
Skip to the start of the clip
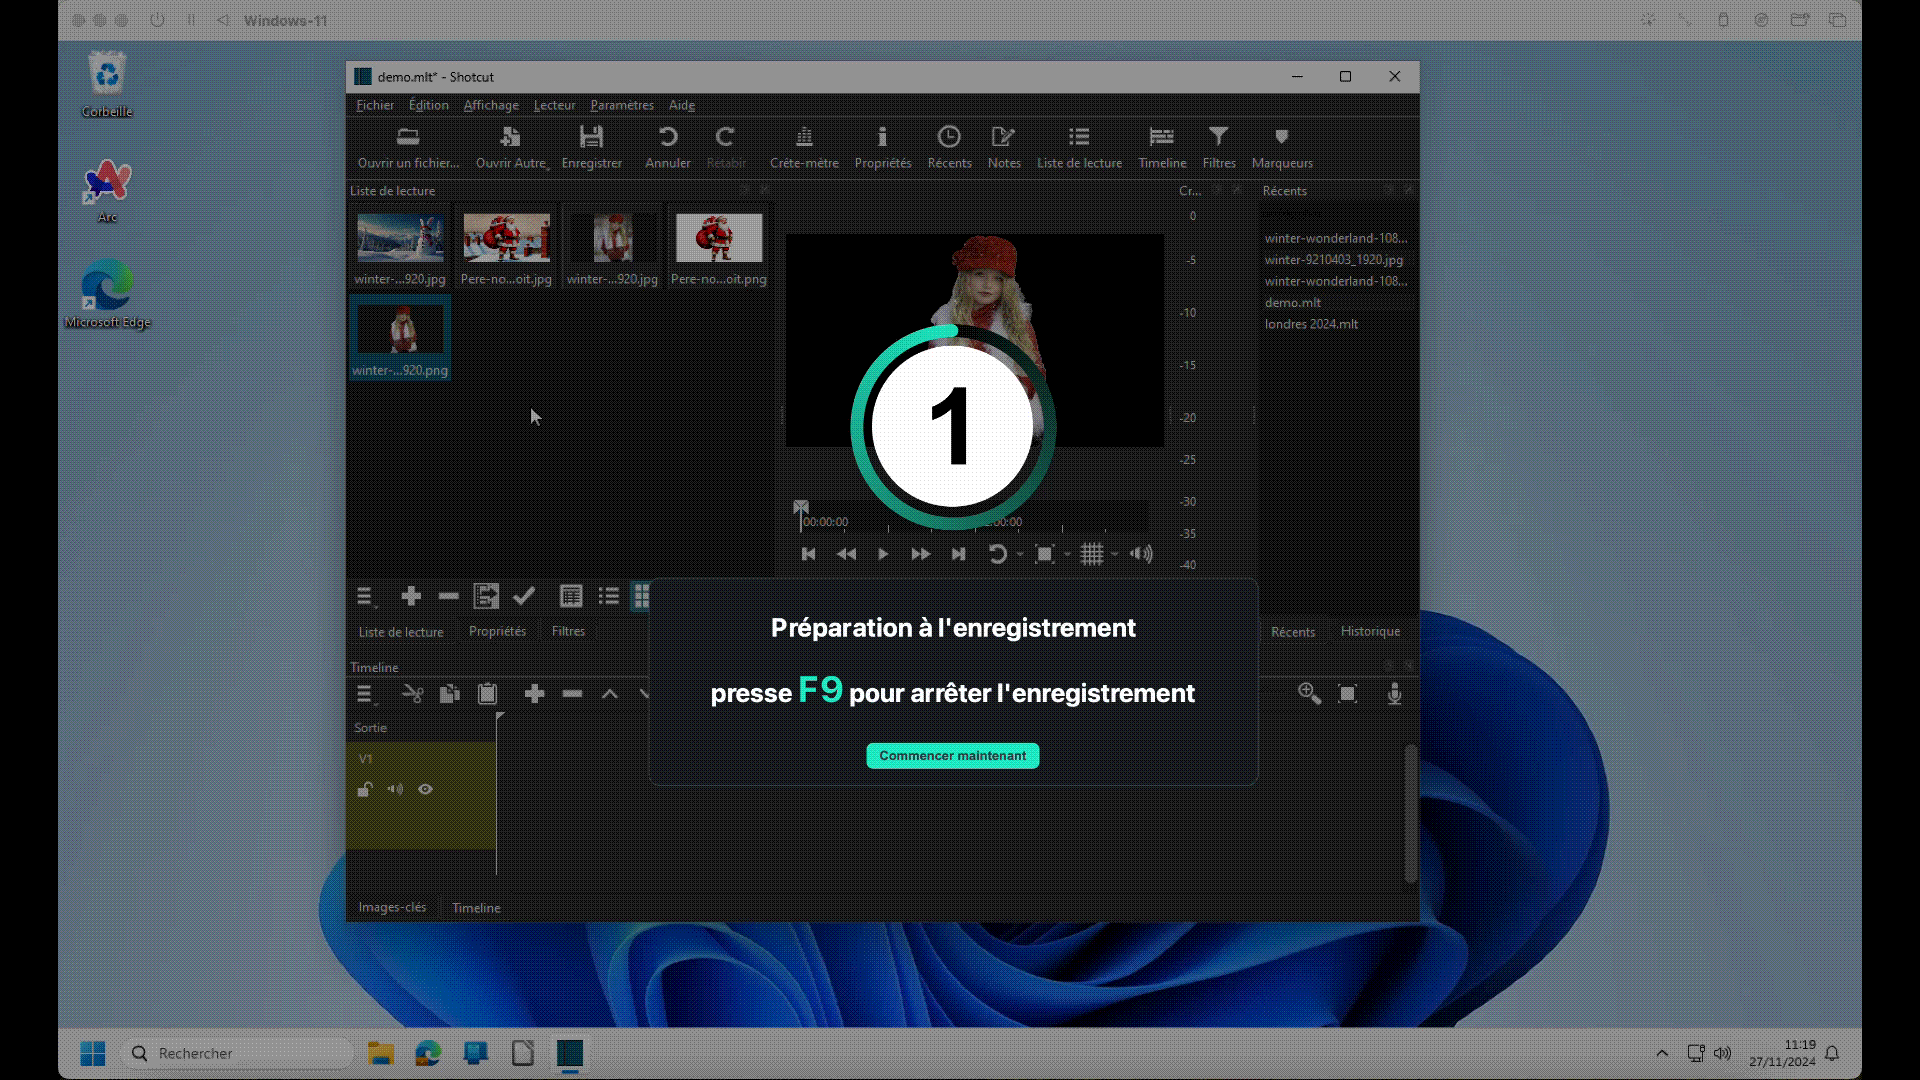coord(808,554)
